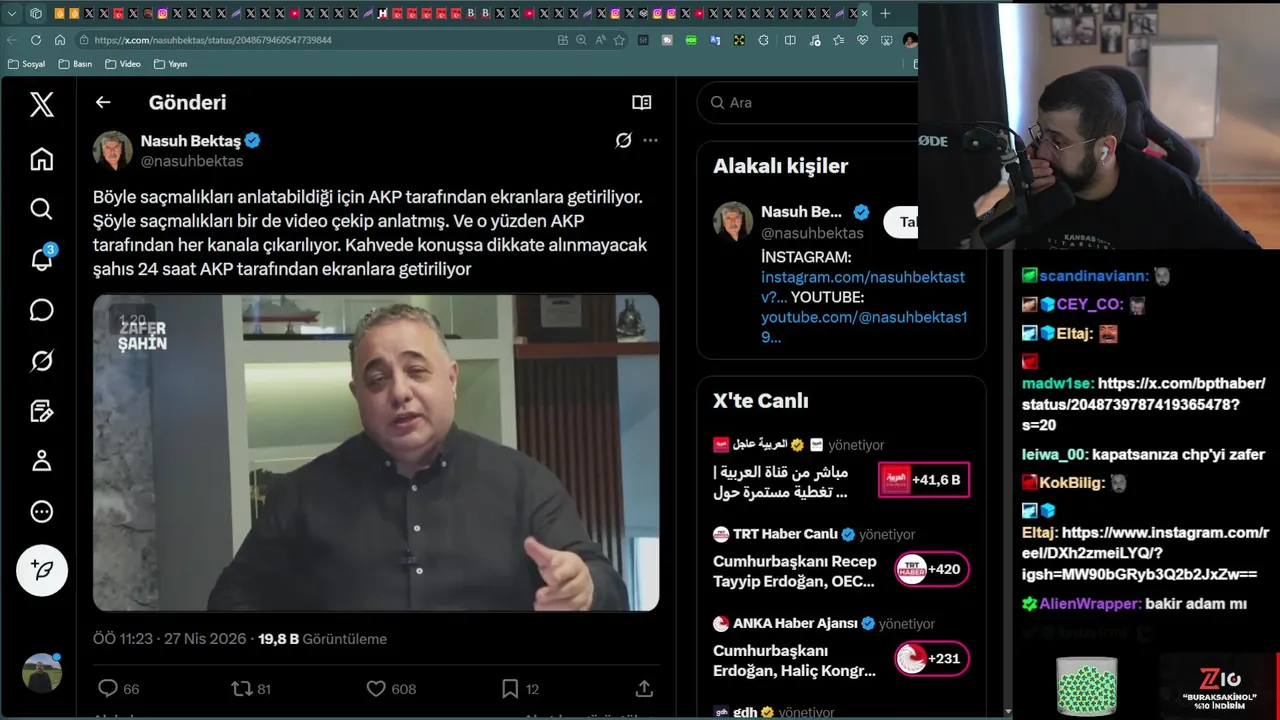1280x720 pixels.
Task: Open Profile person icon in sidebar
Action: (x=41, y=461)
